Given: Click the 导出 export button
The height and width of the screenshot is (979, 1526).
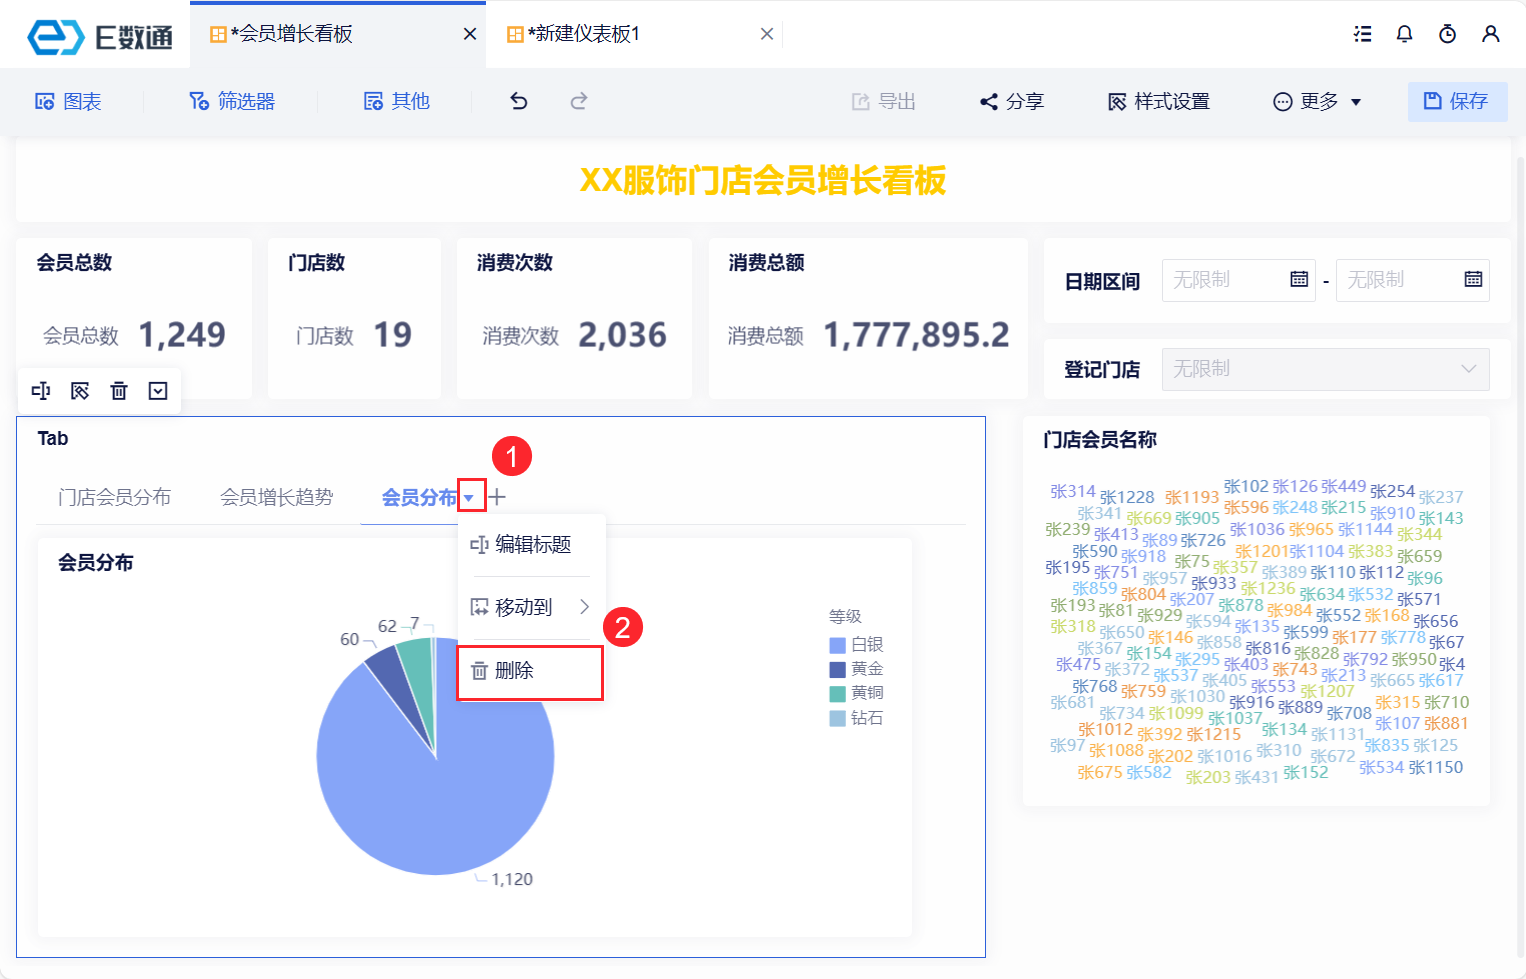Looking at the screenshot, I should [x=884, y=101].
